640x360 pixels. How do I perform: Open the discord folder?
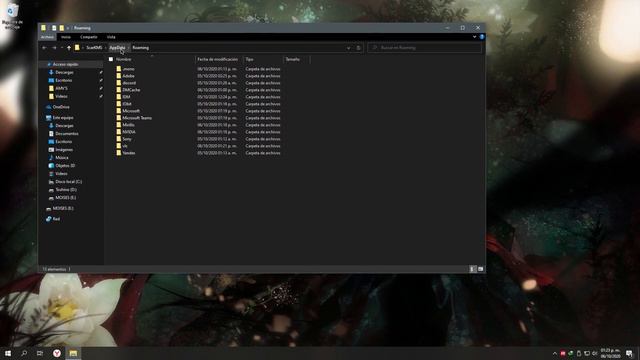click(x=129, y=83)
